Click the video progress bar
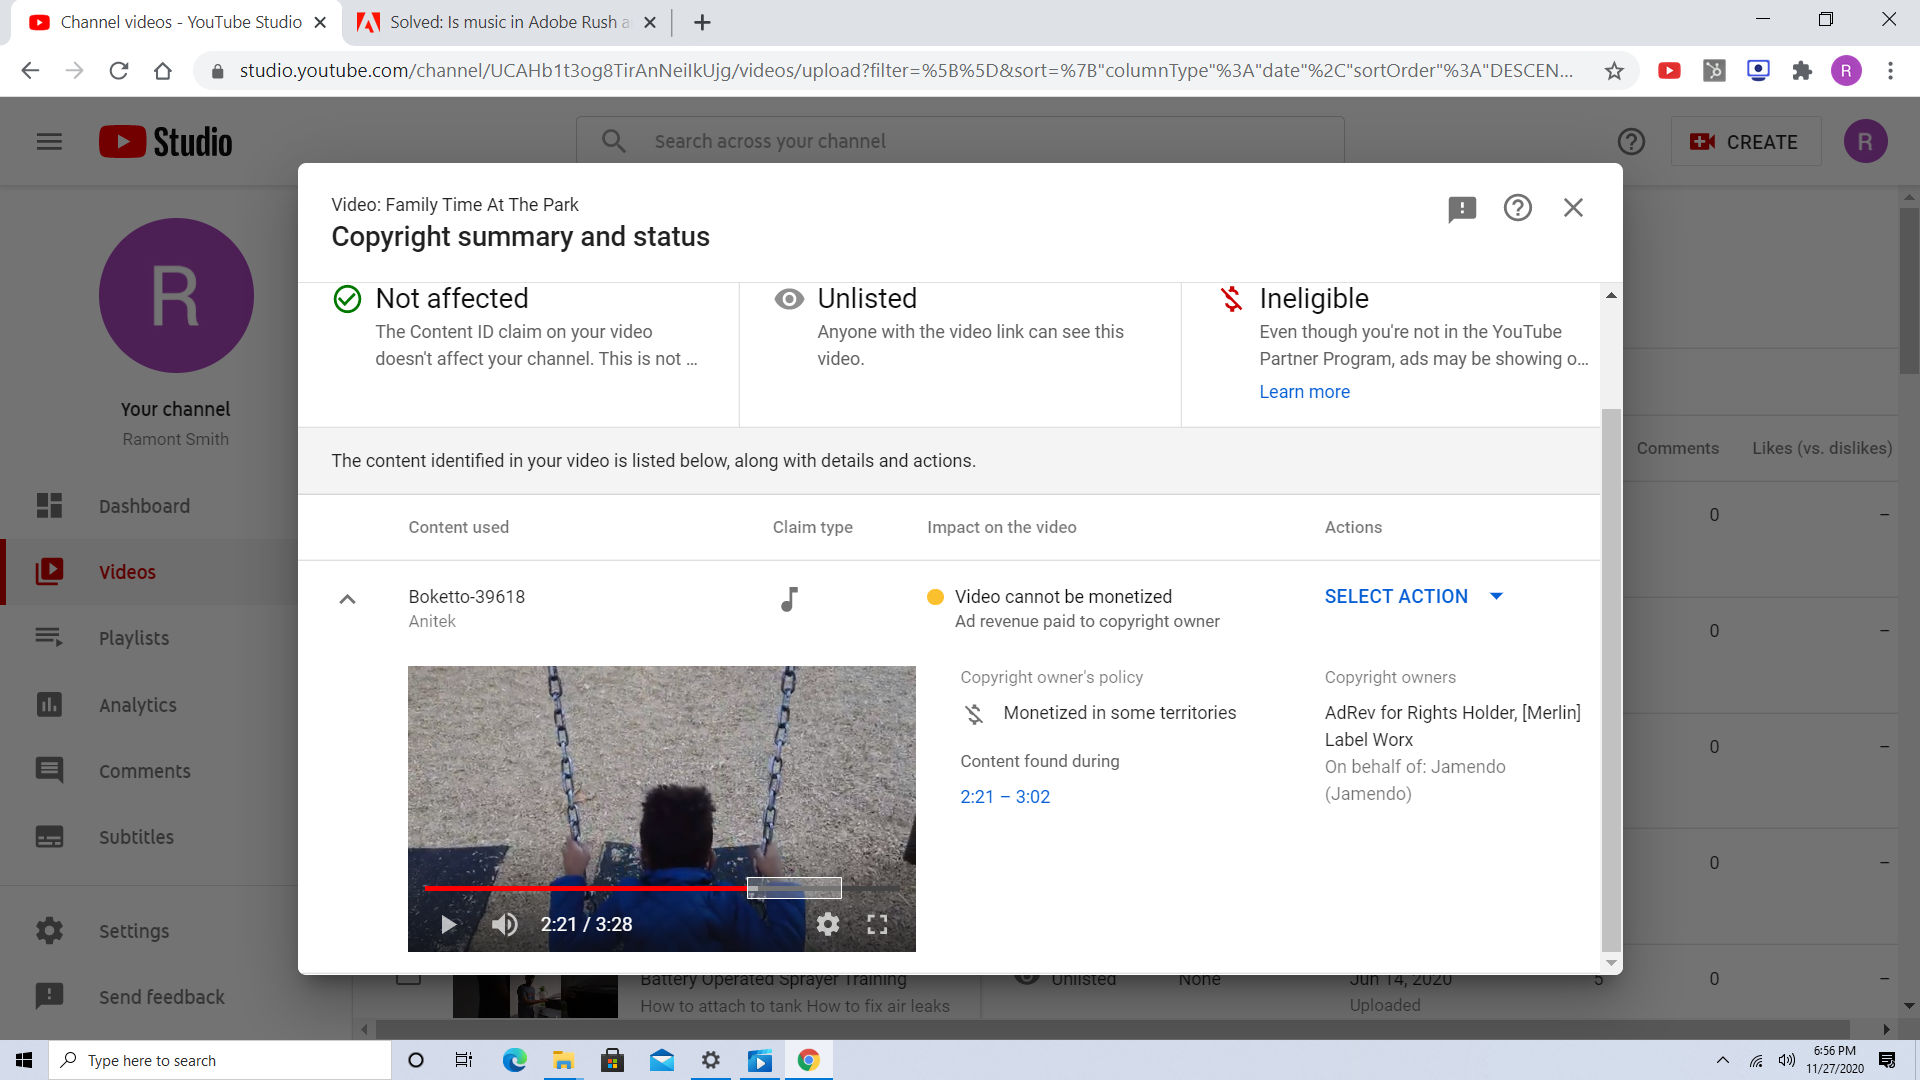The image size is (1920, 1080). click(600, 887)
